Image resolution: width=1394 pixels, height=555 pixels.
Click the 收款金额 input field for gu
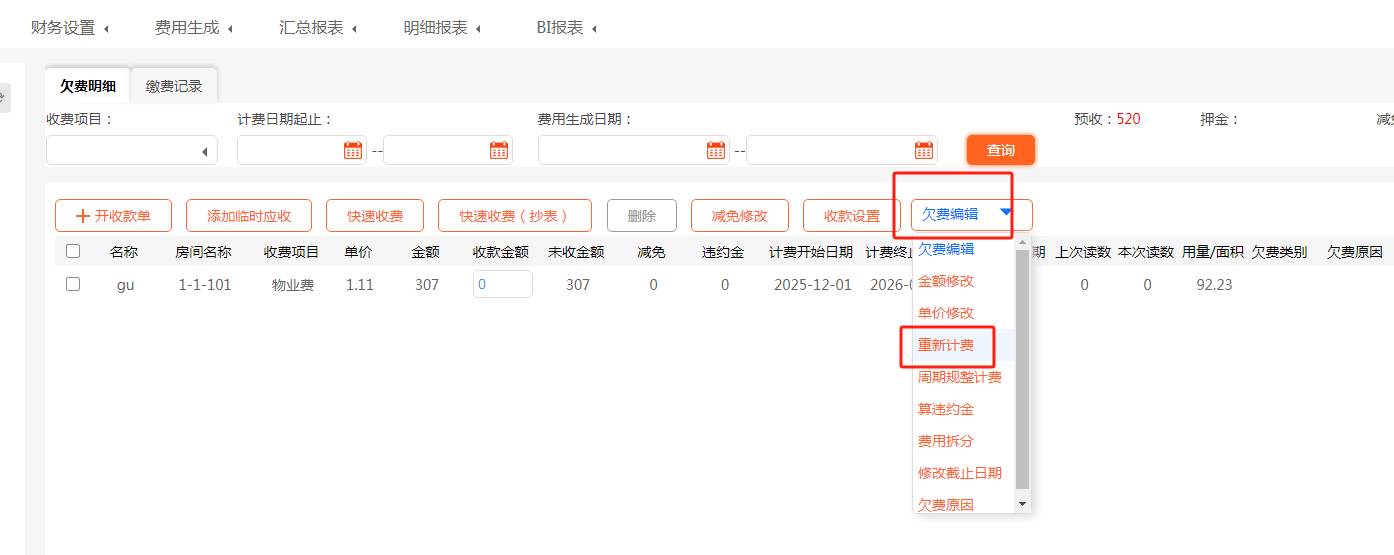pos(502,284)
